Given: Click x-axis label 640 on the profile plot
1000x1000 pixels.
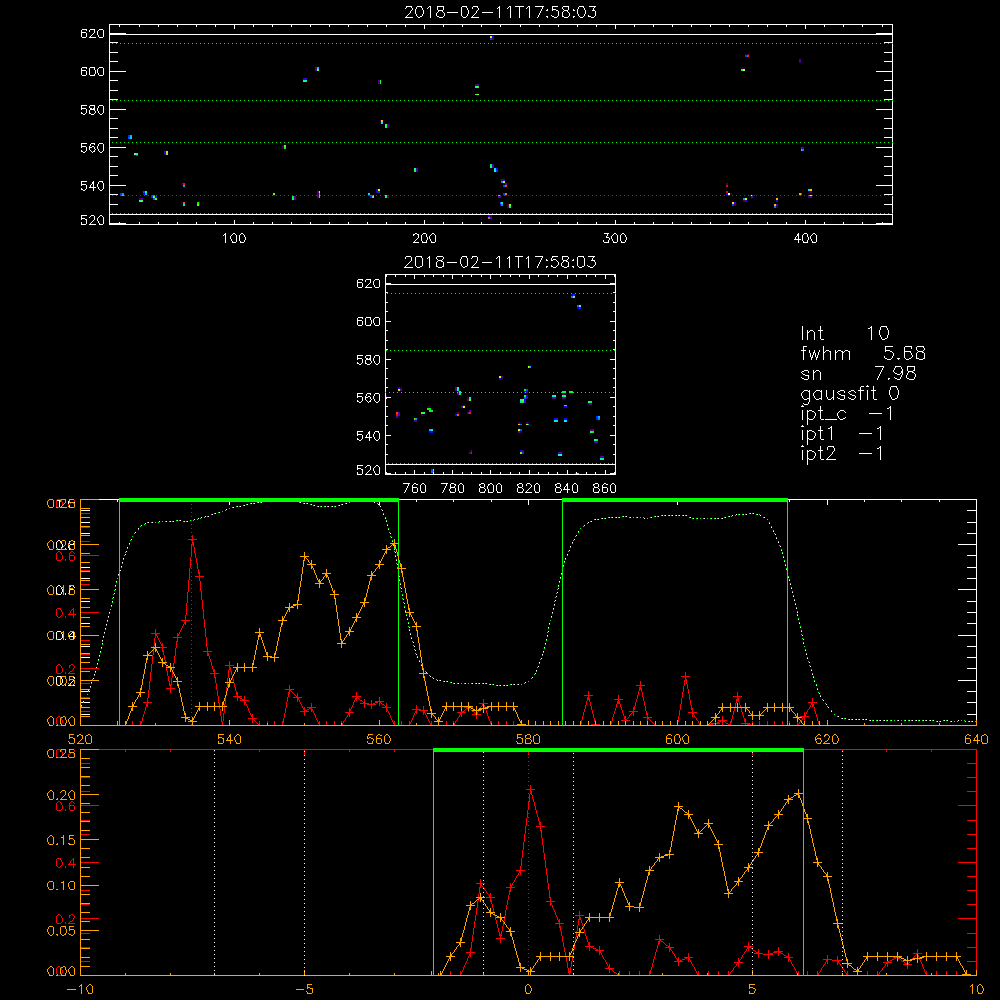Looking at the screenshot, I should (x=976, y=740).
